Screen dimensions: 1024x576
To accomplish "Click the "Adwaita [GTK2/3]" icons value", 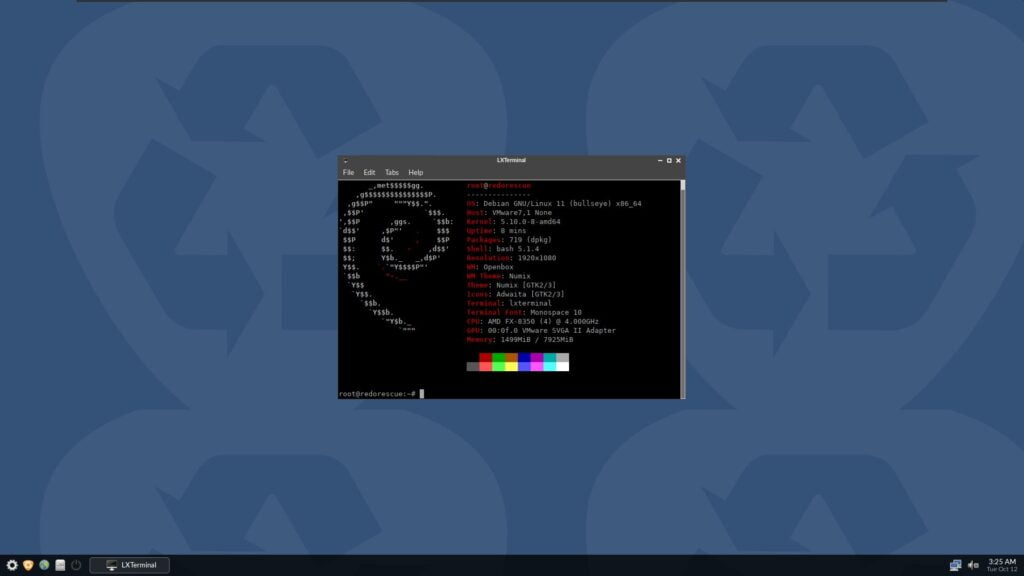I will pos(530,294).
